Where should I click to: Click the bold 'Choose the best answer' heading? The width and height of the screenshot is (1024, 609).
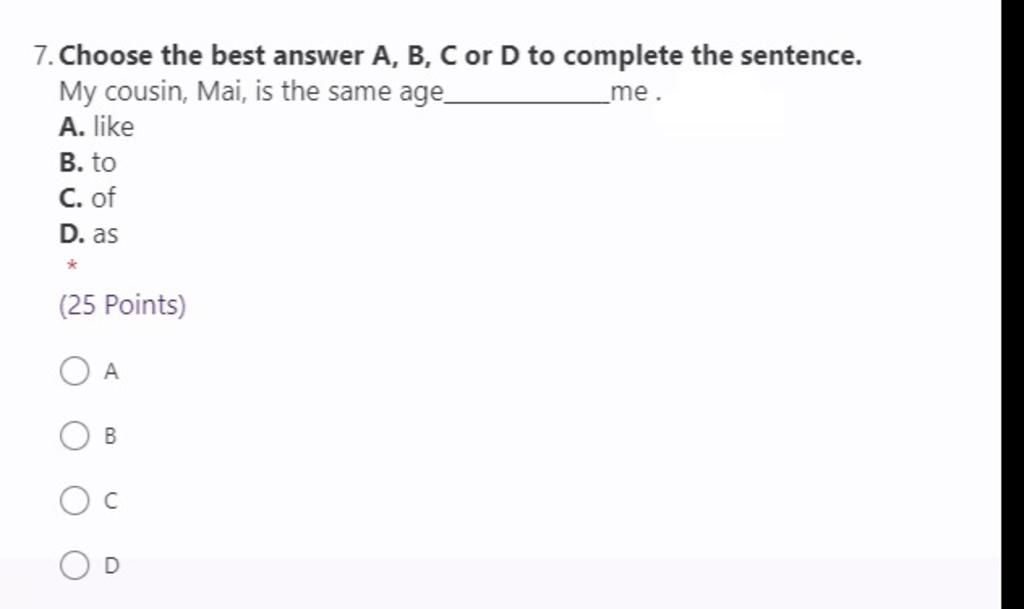(x=460, y=56)
